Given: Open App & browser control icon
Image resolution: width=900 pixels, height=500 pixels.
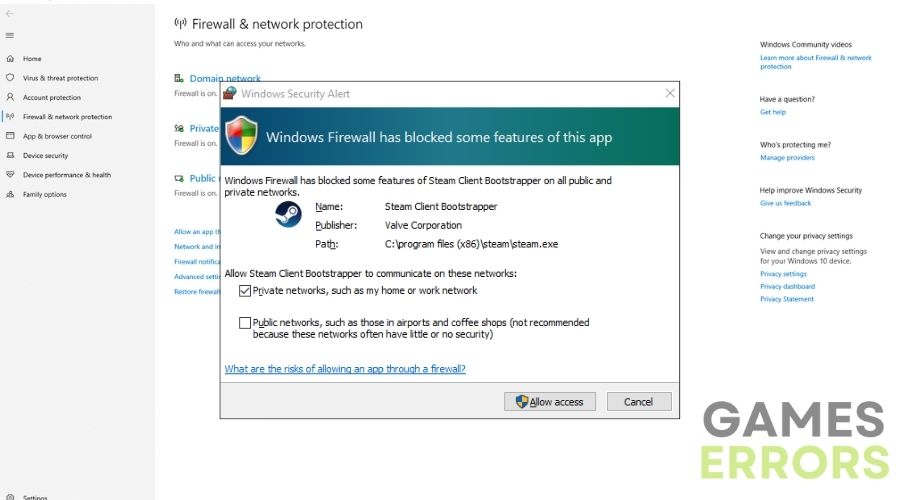Looking at the screenshot, I should point(10,136).
